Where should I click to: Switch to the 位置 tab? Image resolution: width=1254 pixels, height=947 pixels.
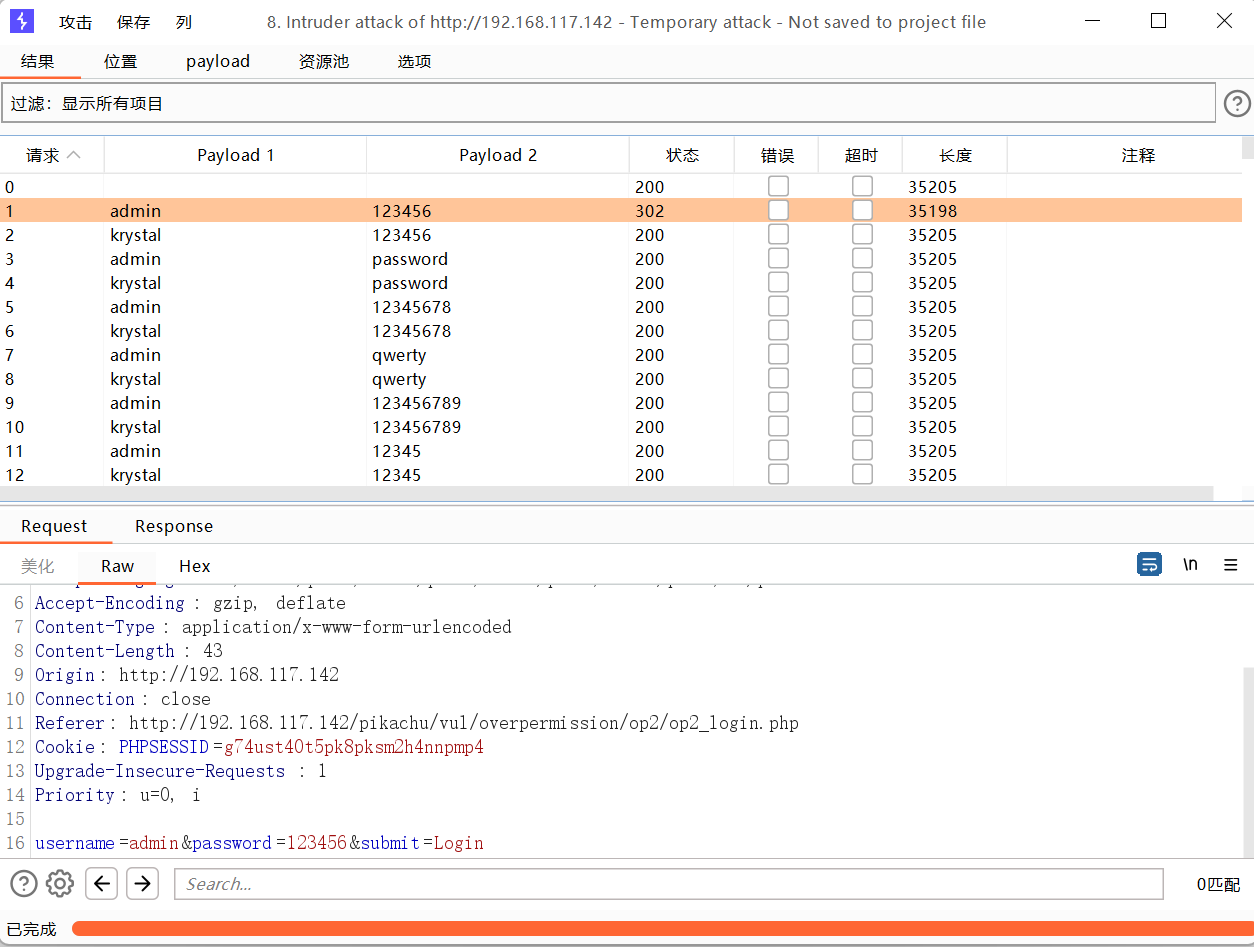(120, 62)
